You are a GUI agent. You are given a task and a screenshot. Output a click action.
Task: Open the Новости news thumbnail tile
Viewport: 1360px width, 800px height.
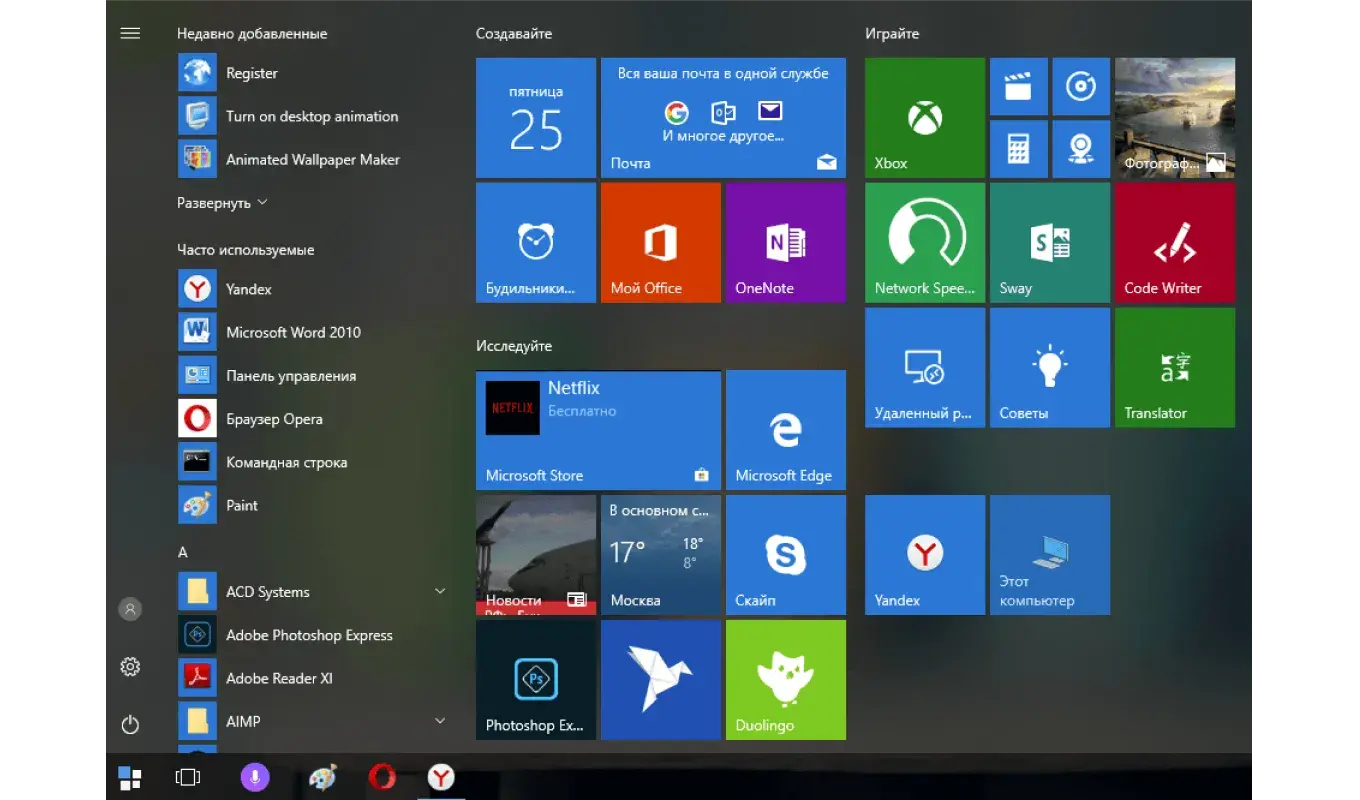point(535,555)
